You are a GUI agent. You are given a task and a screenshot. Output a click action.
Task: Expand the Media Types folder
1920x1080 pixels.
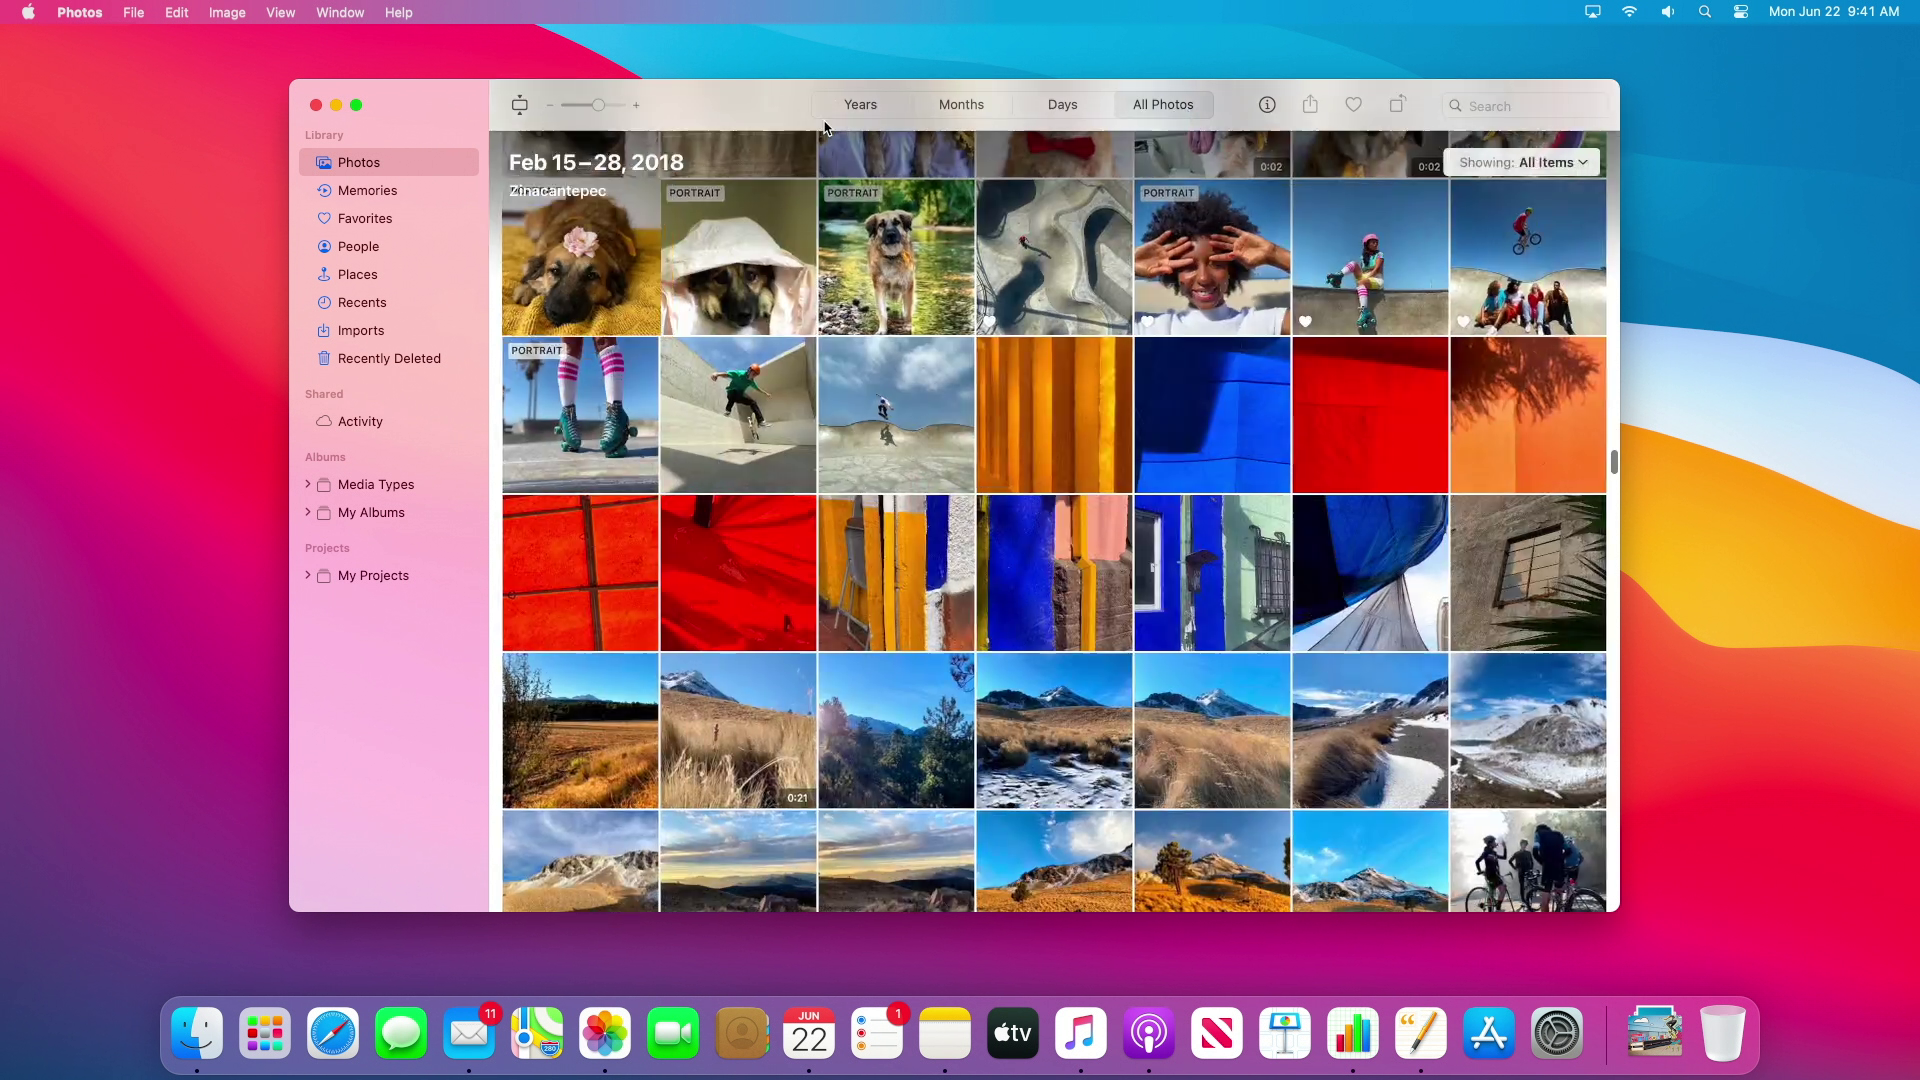coord(308,484)
